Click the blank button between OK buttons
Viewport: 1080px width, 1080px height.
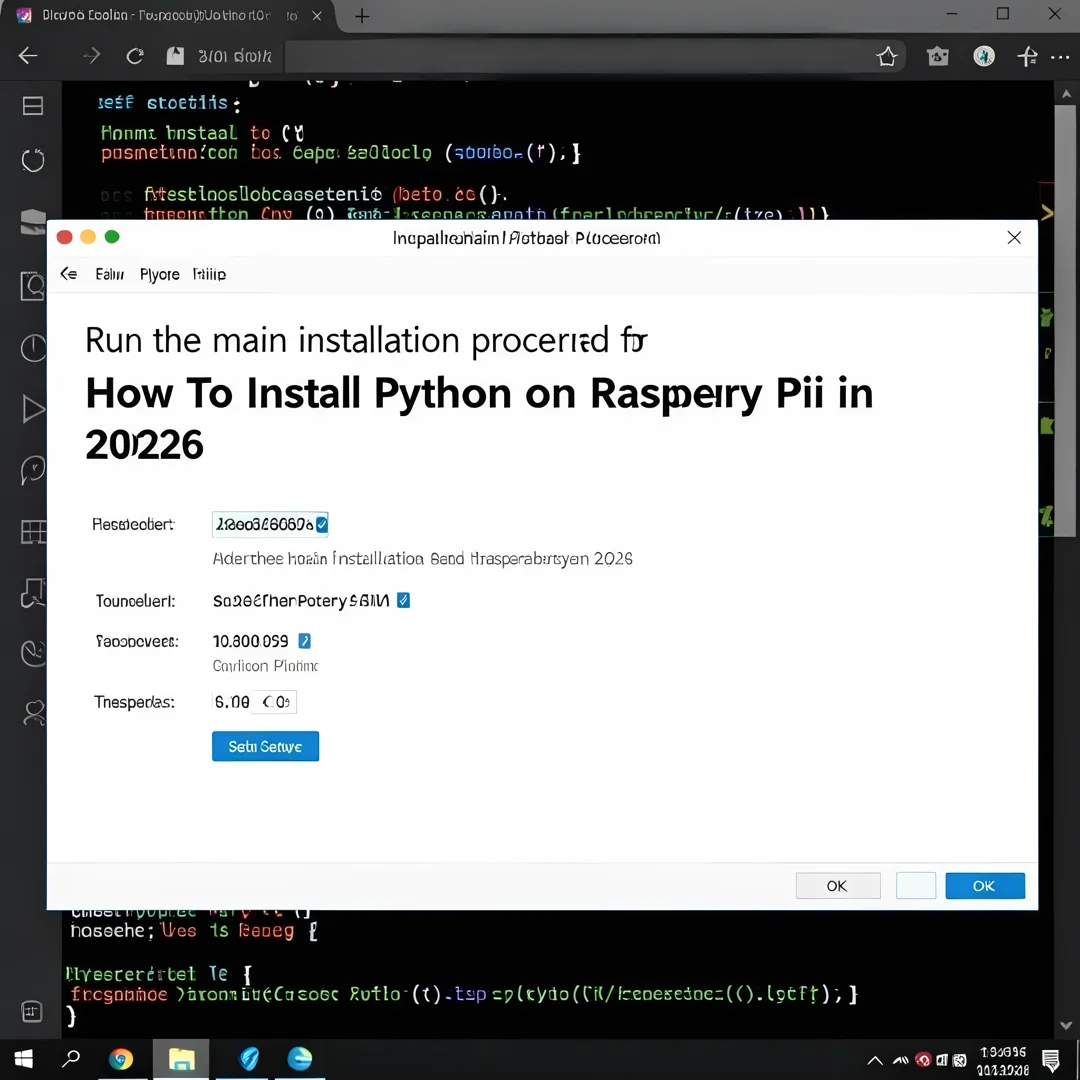(x=915, y=886)
